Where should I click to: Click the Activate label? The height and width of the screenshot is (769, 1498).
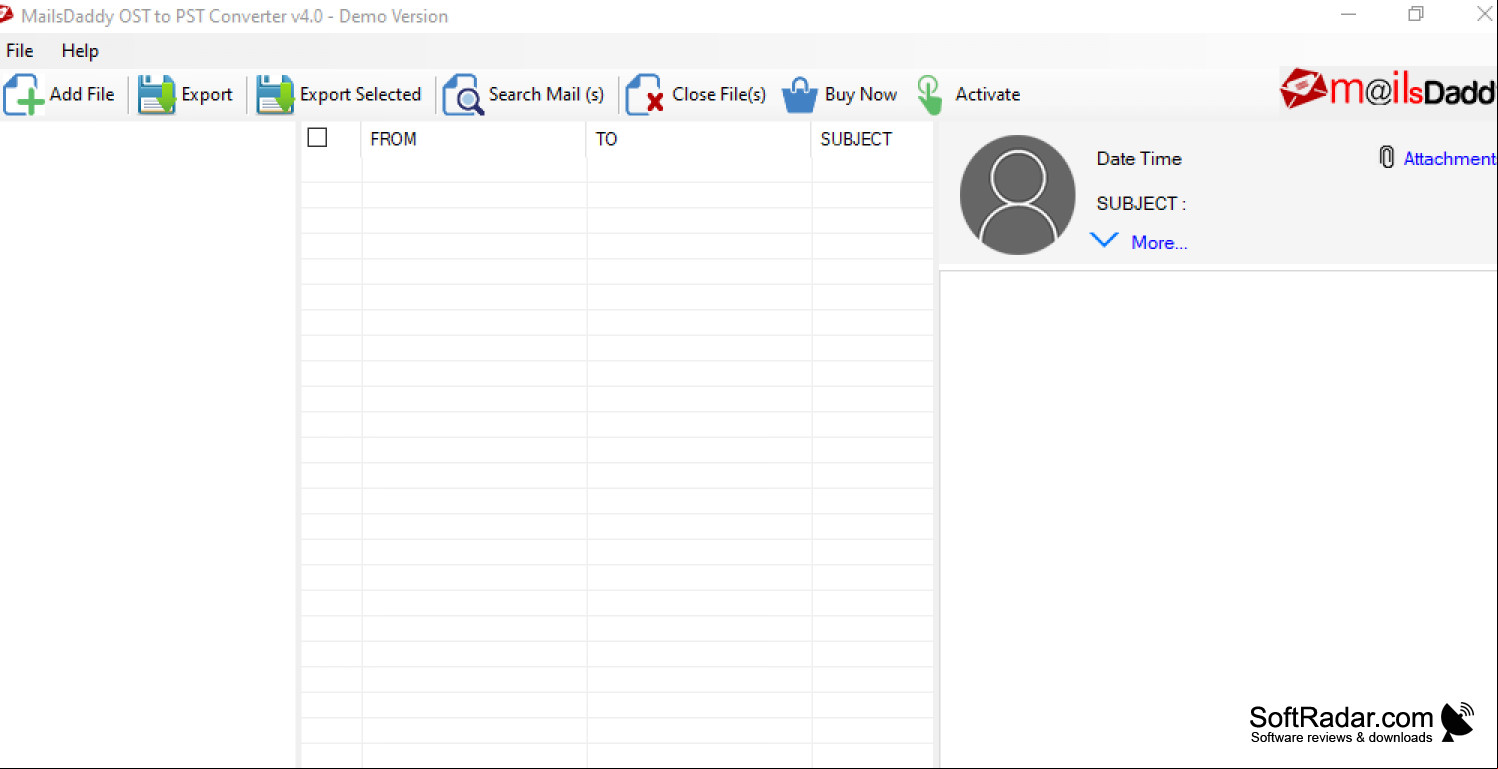988,94
